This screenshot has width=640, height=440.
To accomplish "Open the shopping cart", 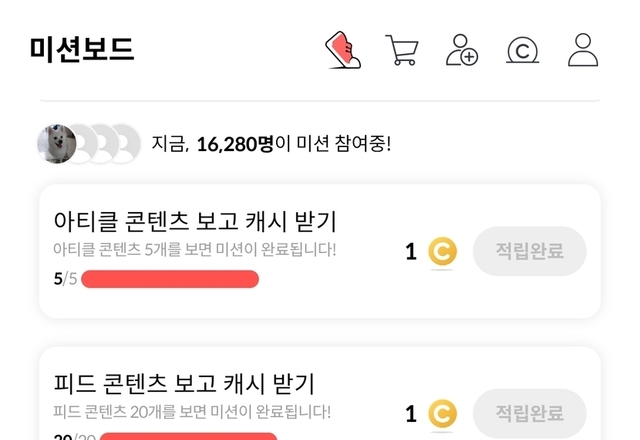I will tap(402, 50).
